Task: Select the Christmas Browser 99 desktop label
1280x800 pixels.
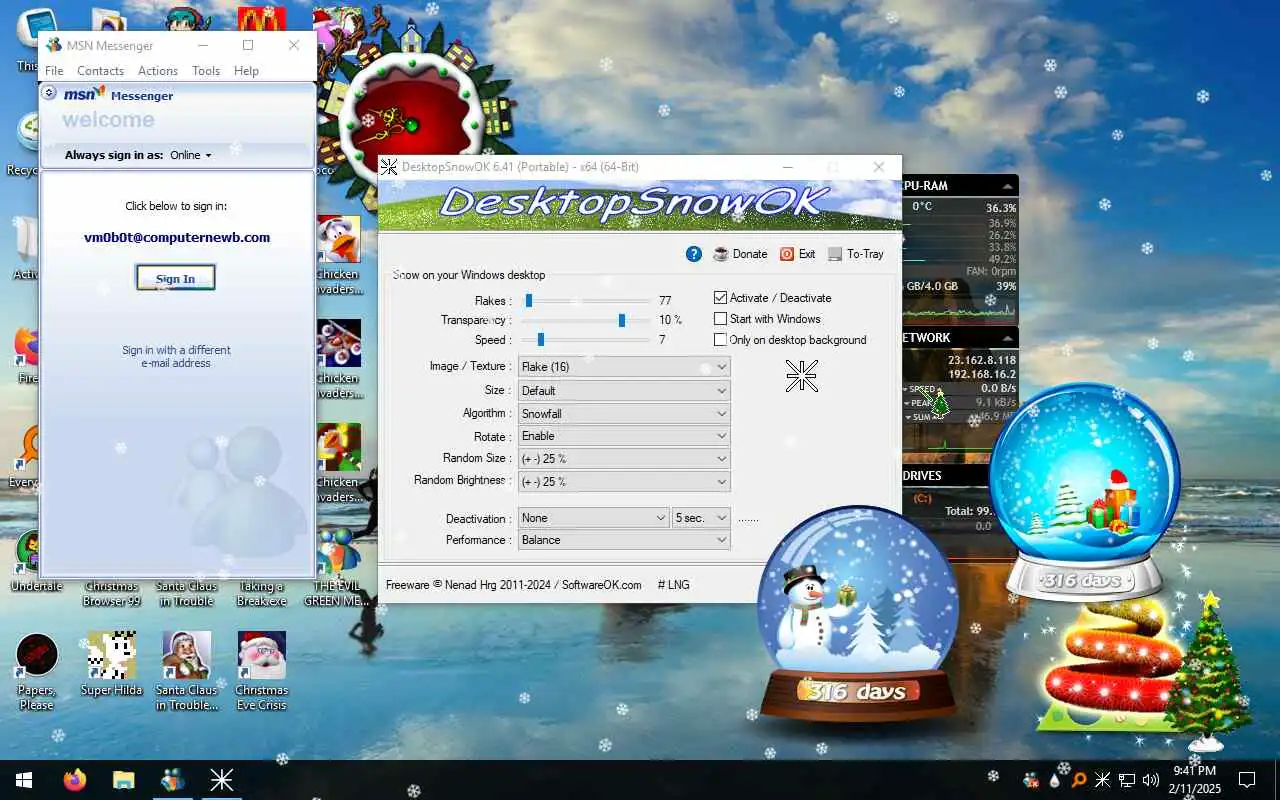Action: click(111, 594)
